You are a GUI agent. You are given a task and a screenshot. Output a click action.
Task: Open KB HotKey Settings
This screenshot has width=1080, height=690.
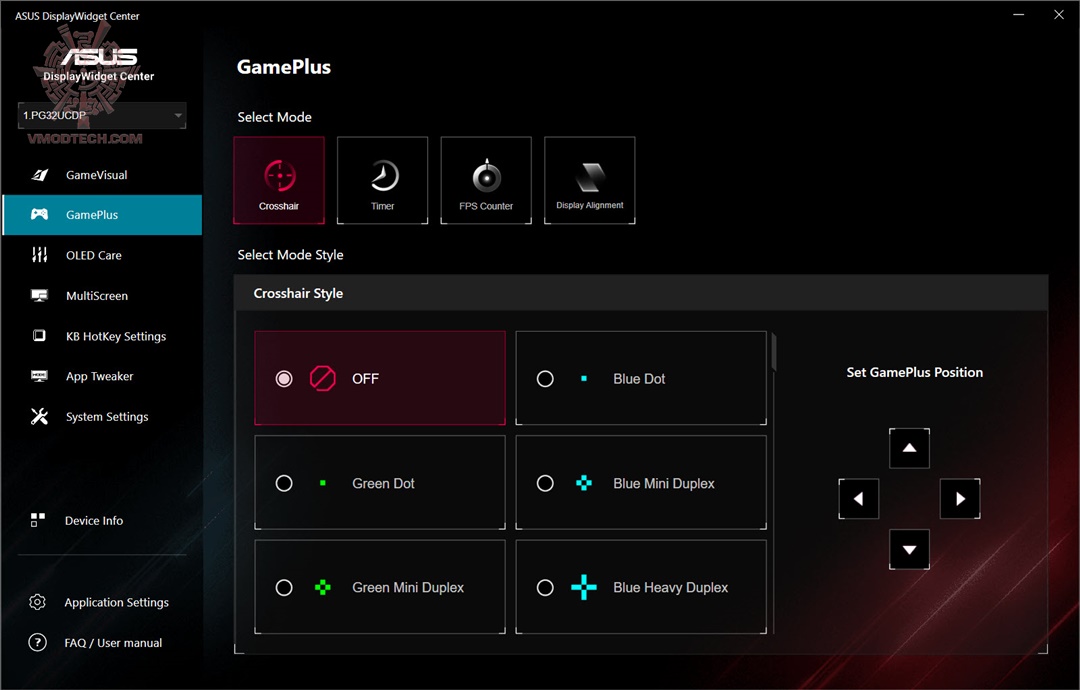point(102,336)
